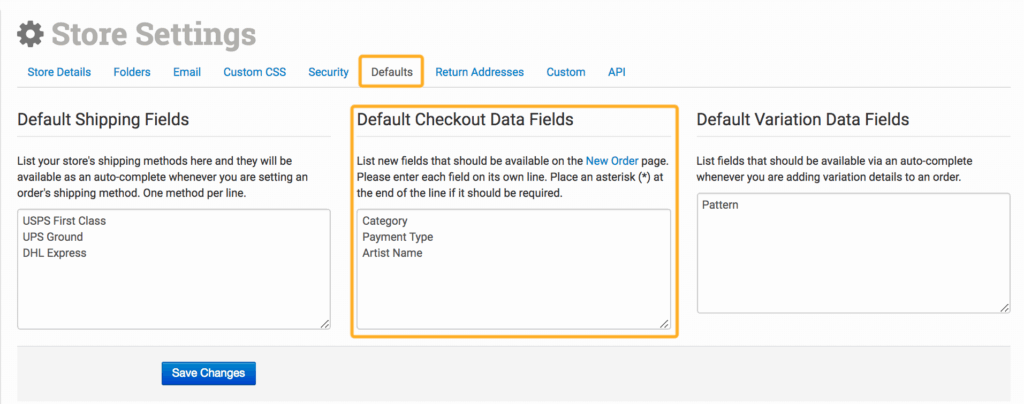The image size is (1024, 404).
Task: Click the checkout data fields textarea resize handle
Action: pos(665,323)
